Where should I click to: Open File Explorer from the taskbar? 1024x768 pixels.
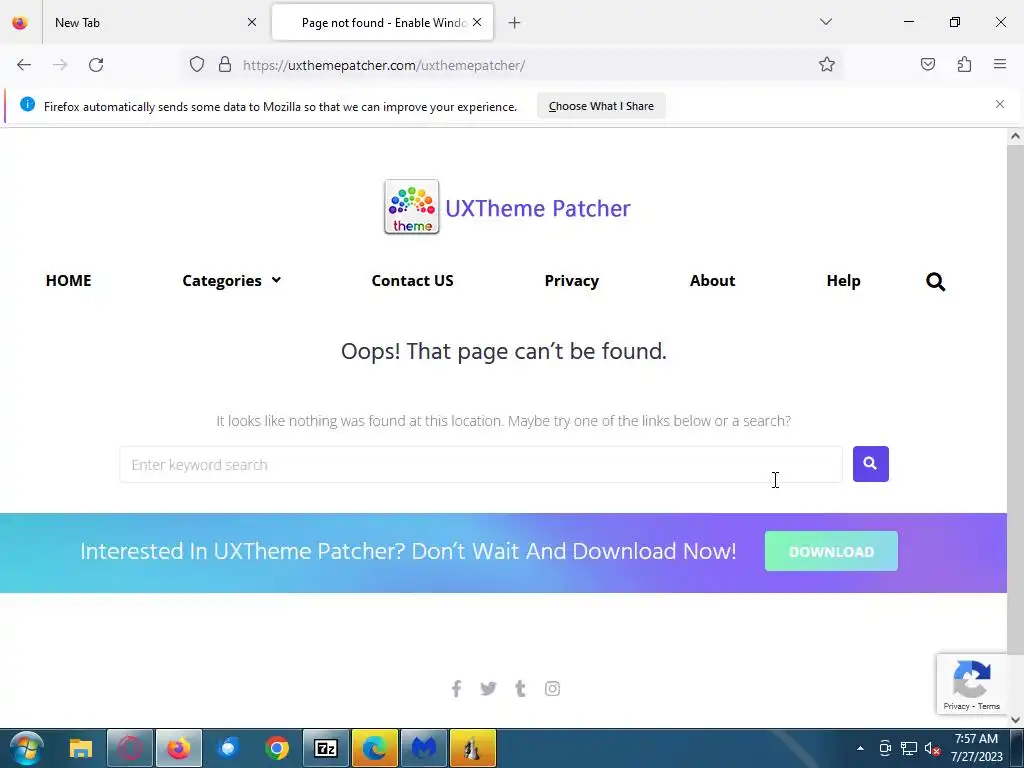pyautogui.click(x=81, y=748)
